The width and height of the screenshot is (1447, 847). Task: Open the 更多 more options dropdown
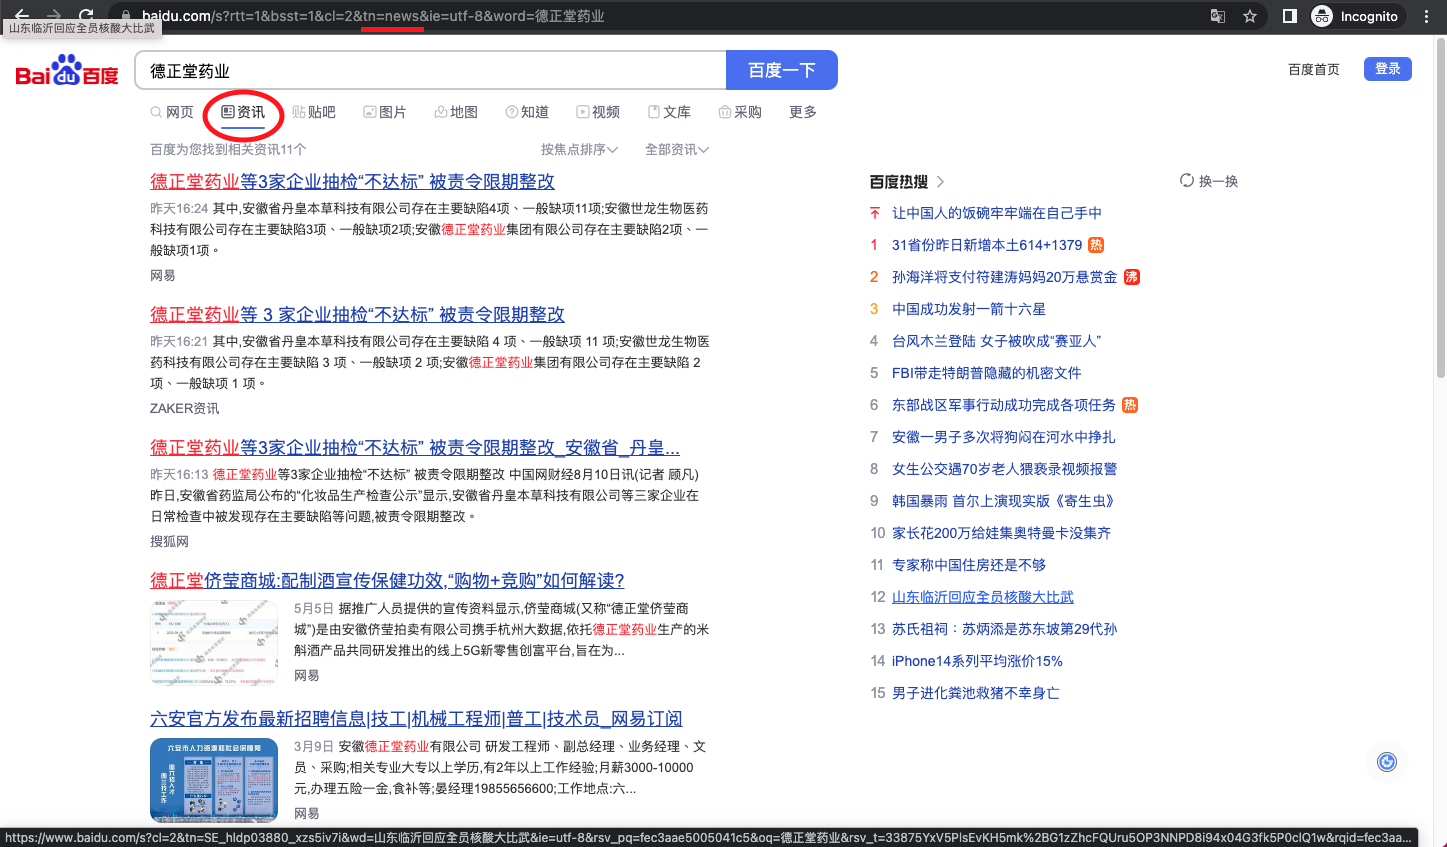pos(802,112)
